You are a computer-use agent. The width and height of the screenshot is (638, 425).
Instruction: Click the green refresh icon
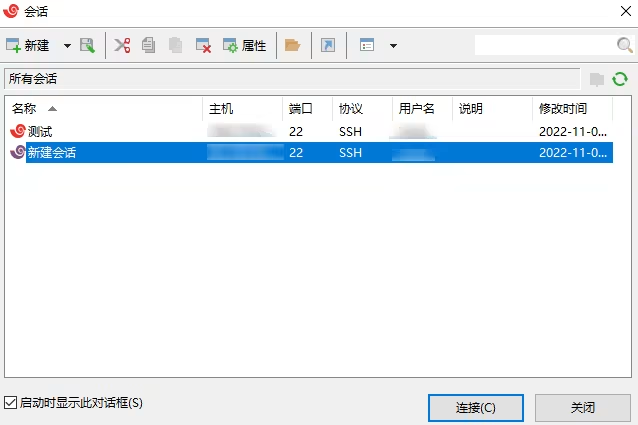(x=620, y=79)
